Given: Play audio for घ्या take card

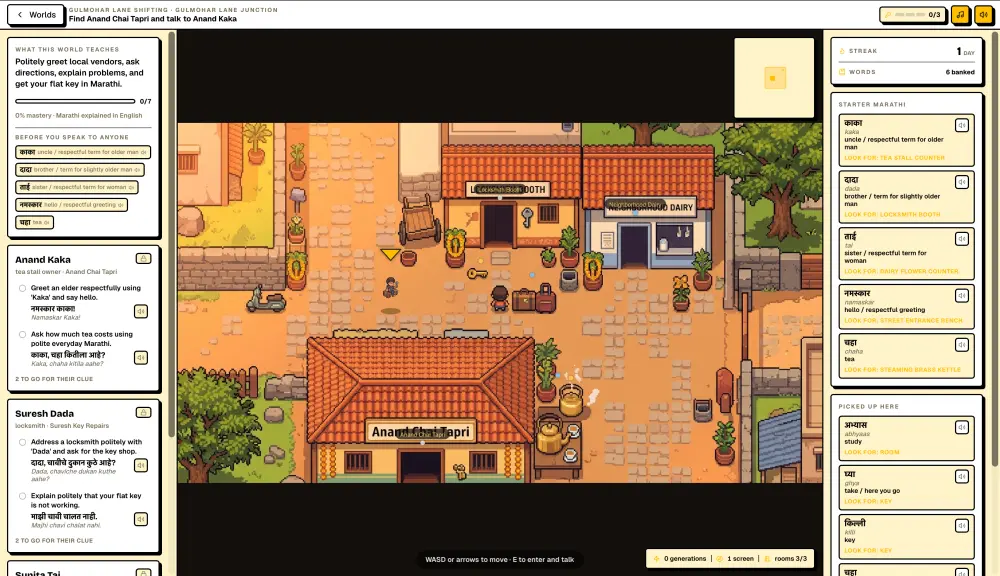Looking at the screenshot, I should (962, 476).
